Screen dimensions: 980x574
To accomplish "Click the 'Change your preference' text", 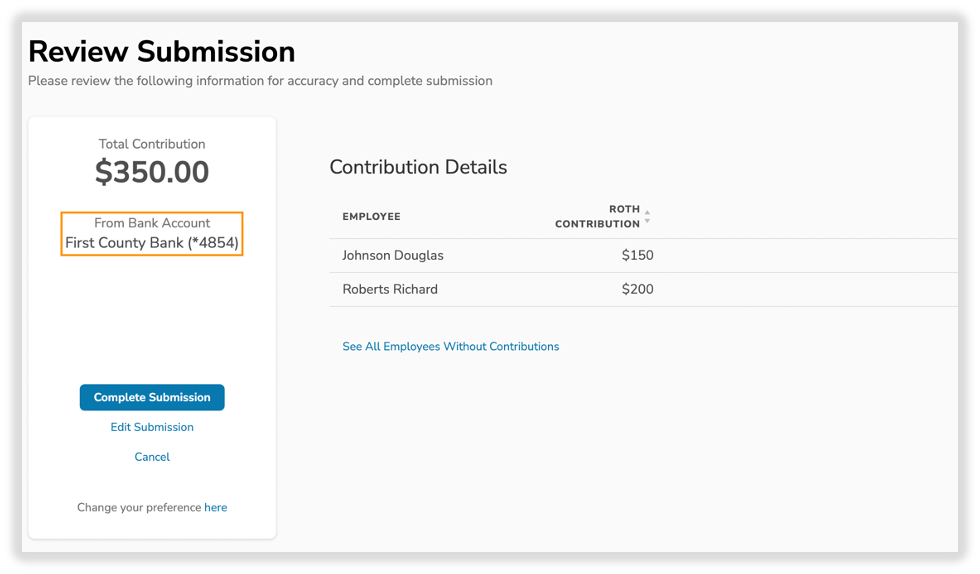I will [139, 508].
